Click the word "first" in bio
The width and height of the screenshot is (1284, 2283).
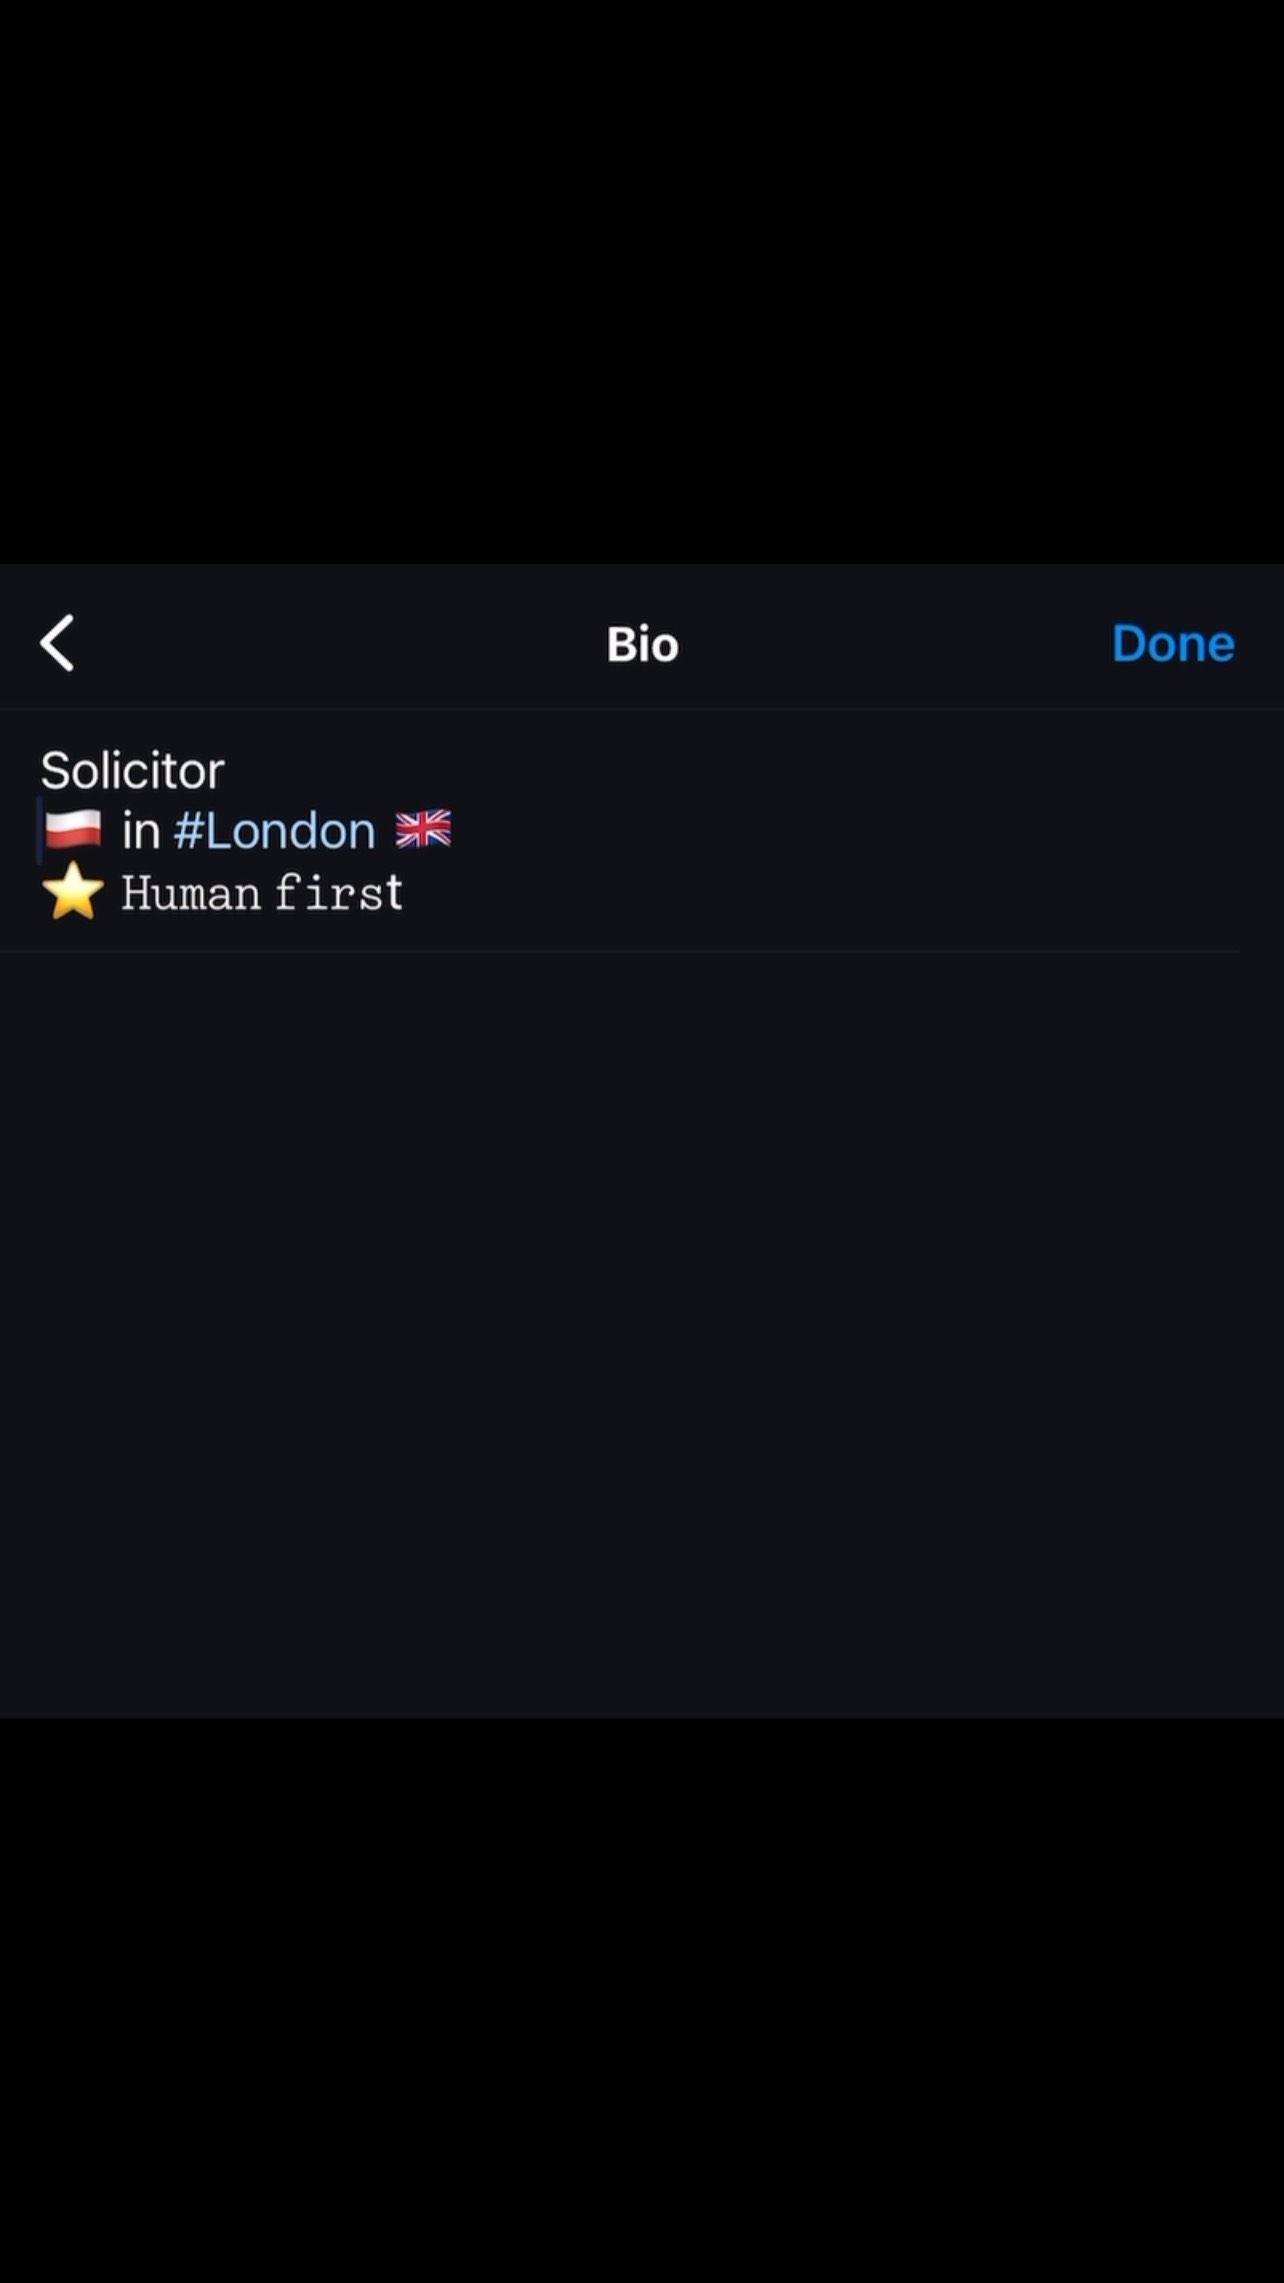click(x=339, y=893)
